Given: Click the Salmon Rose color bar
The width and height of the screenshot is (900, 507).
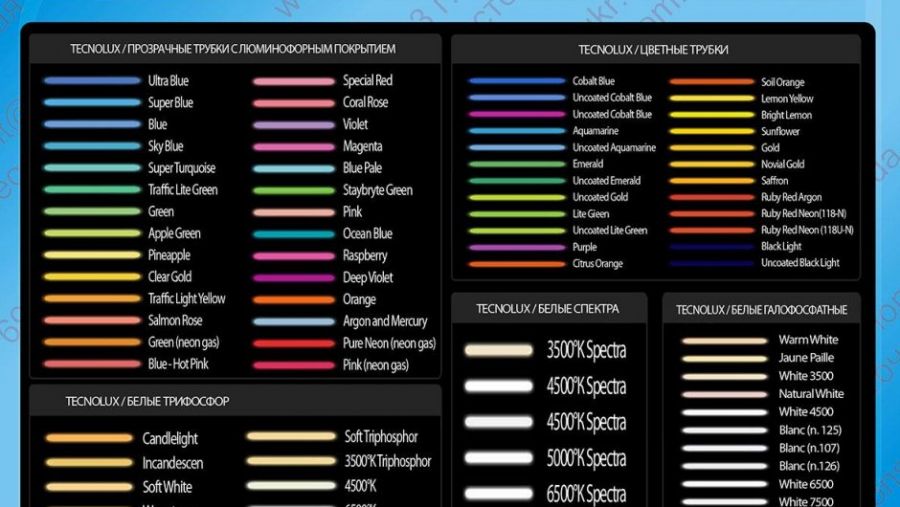Looking at the screenshot, I should (x=92, y=320).
